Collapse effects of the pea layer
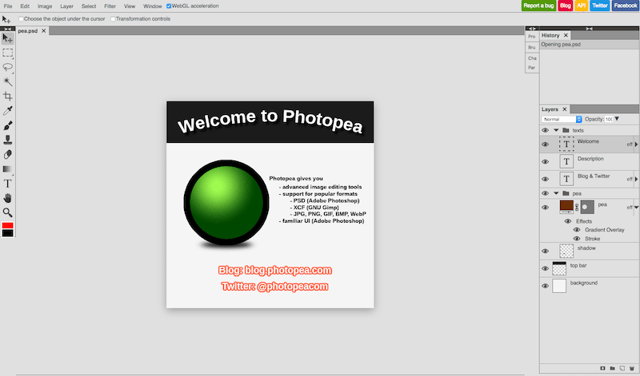Screen dimensions: 640x376 pyautogui.click(x=636, y=207)
